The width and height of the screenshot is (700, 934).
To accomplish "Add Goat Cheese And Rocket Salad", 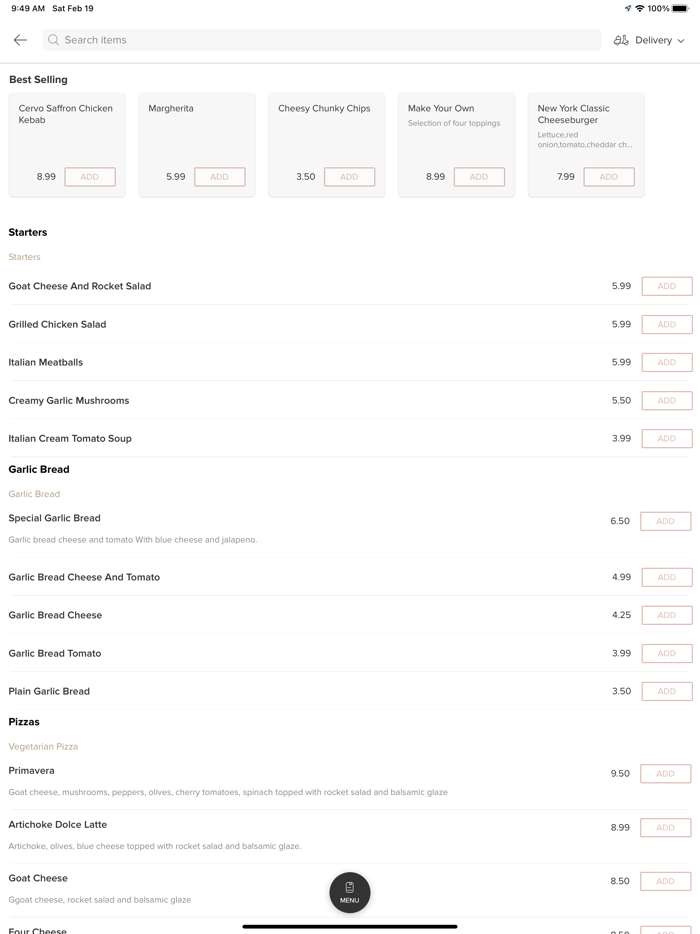I will click(666, 286).
